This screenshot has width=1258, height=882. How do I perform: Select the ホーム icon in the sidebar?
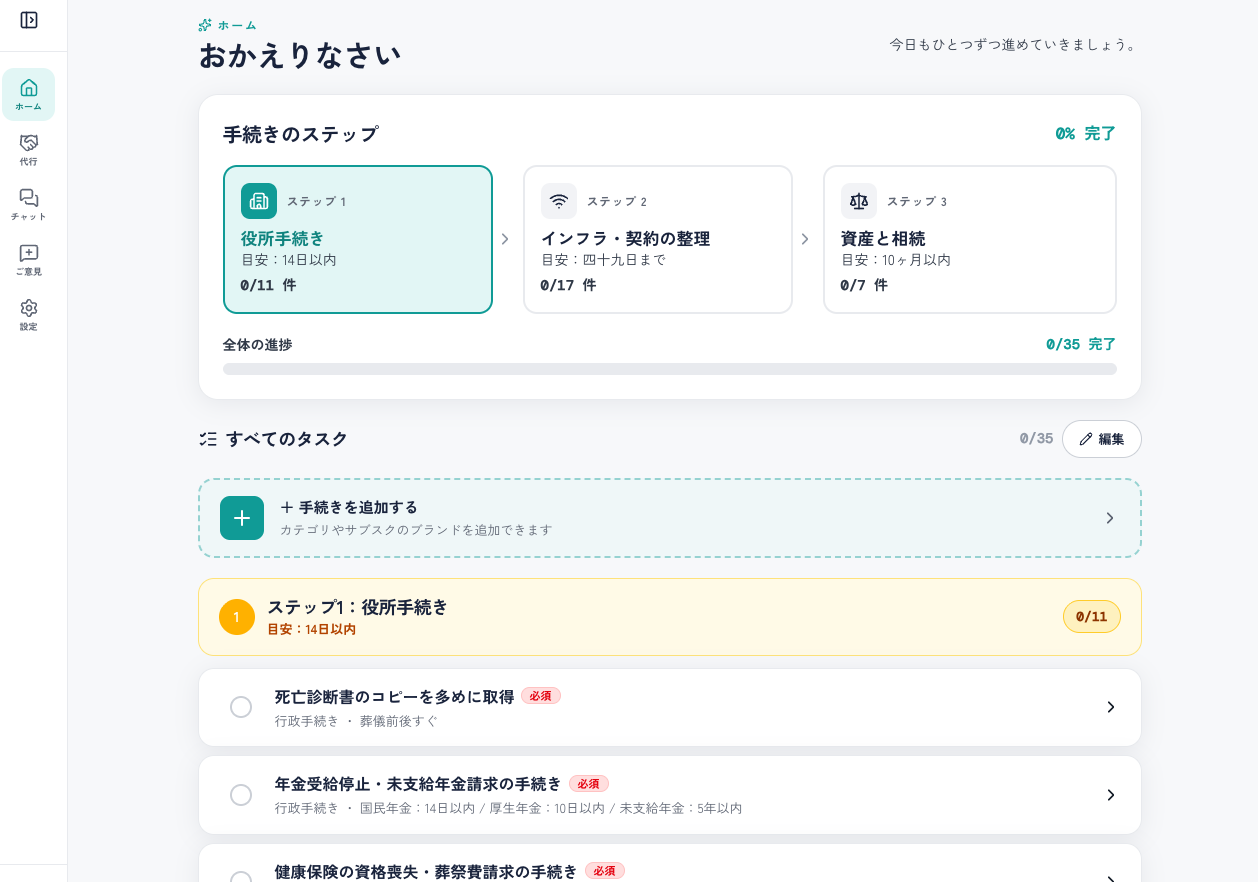coord(28,94)
